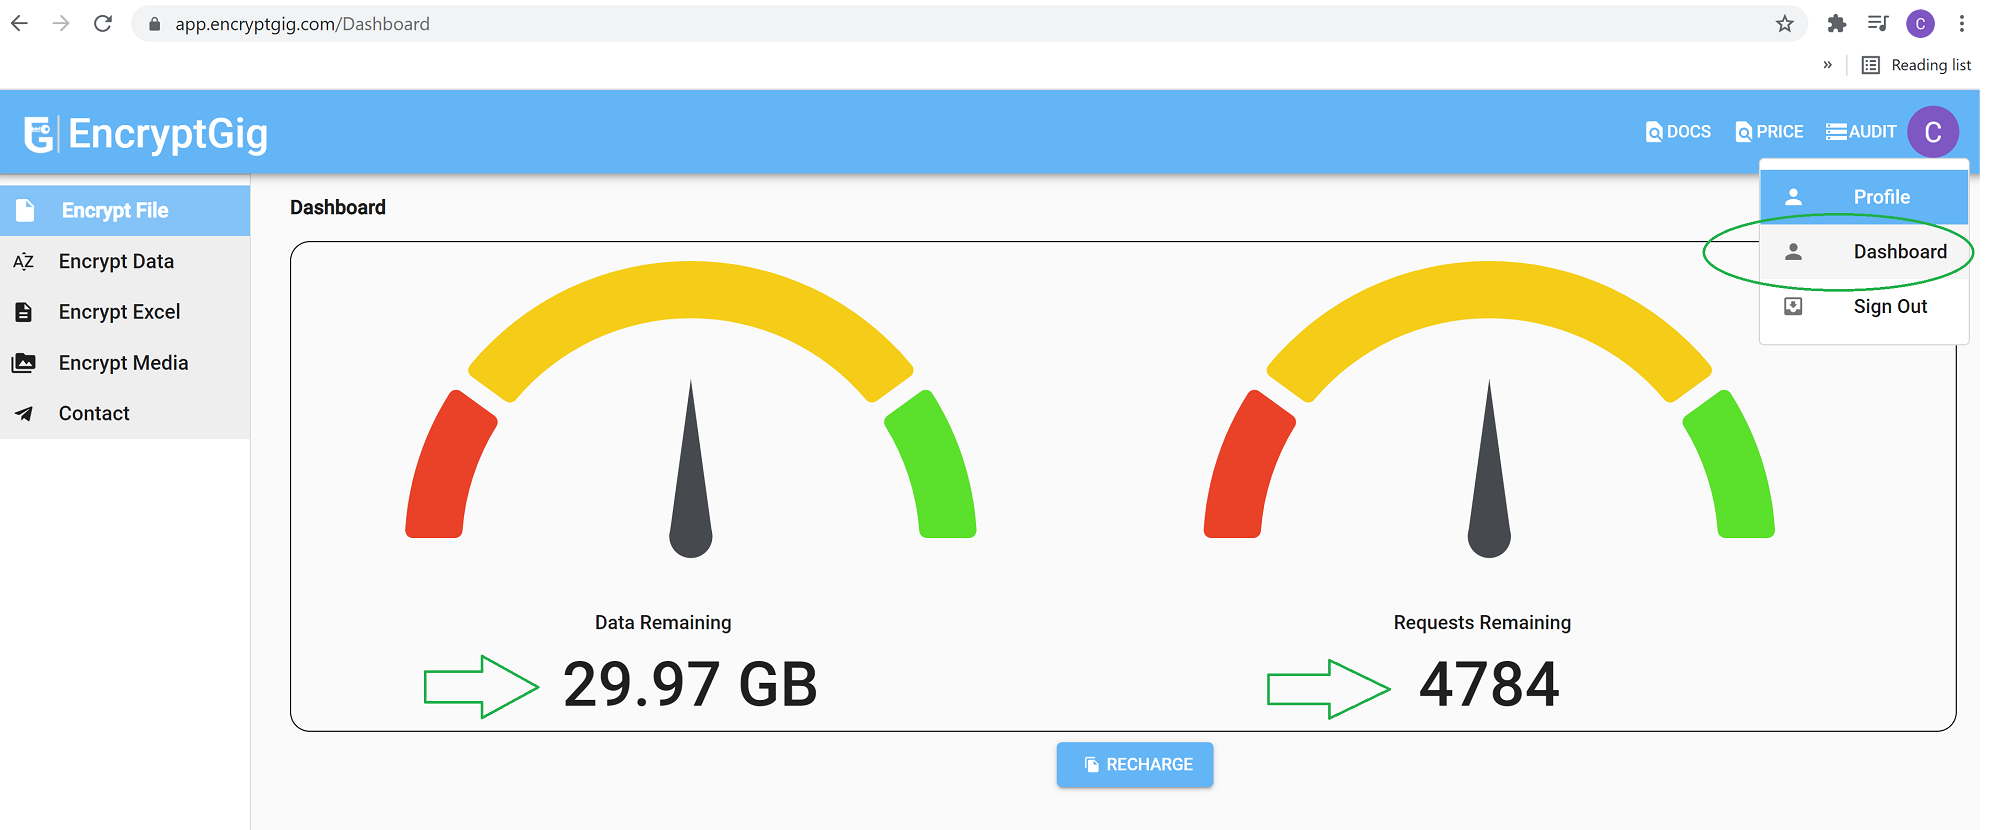
Task: Click the Dashboard page heading
Action: pyautogui.click(x=338, y=207)
